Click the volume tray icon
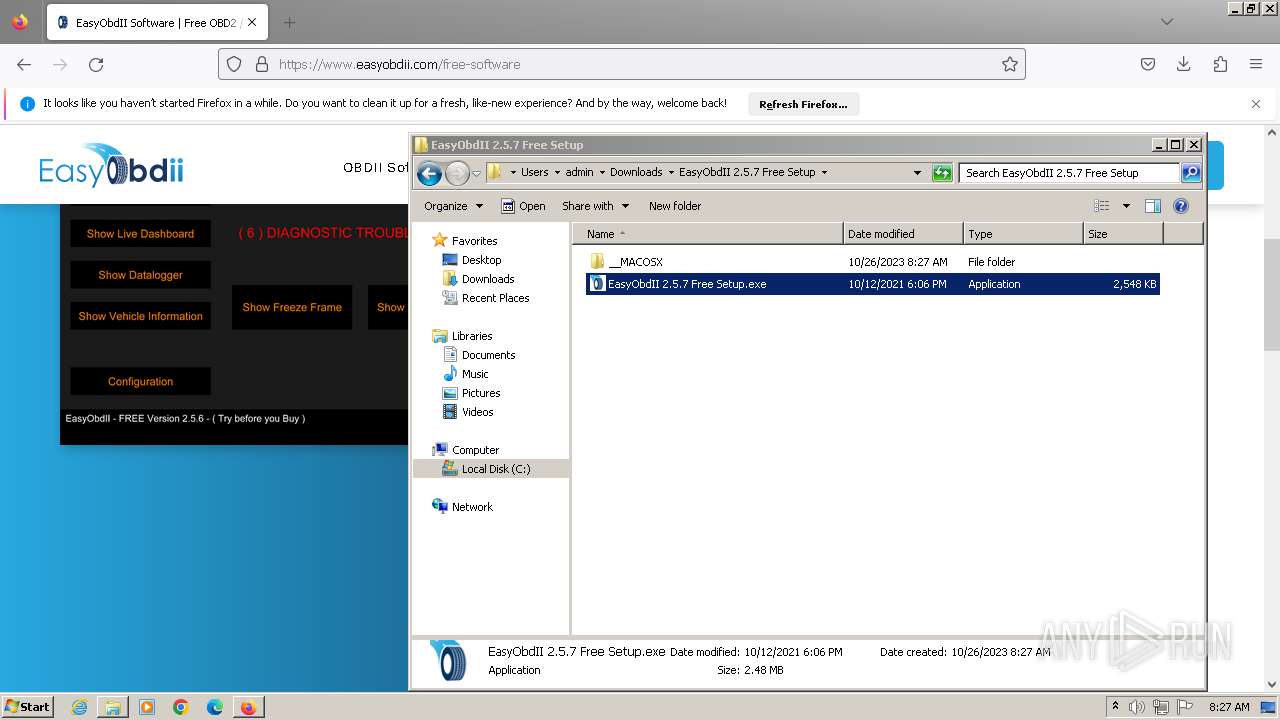 click(x=1137, y=707)
